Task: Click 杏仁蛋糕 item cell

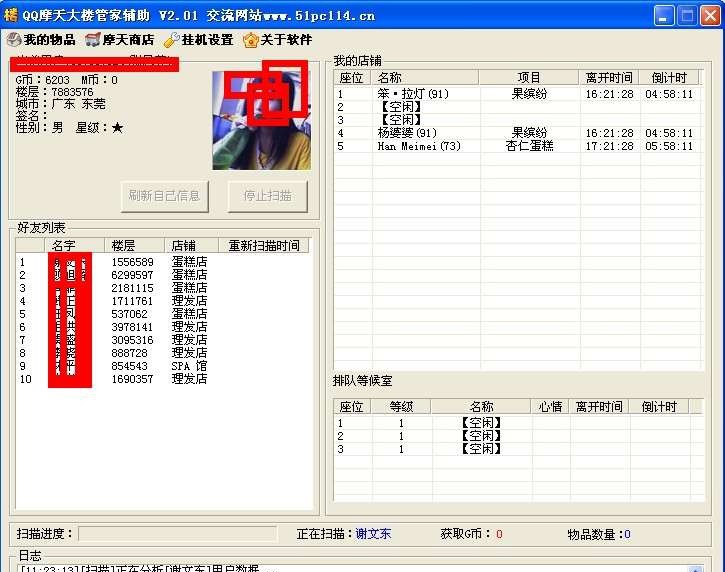Action: tap(529, 146)
